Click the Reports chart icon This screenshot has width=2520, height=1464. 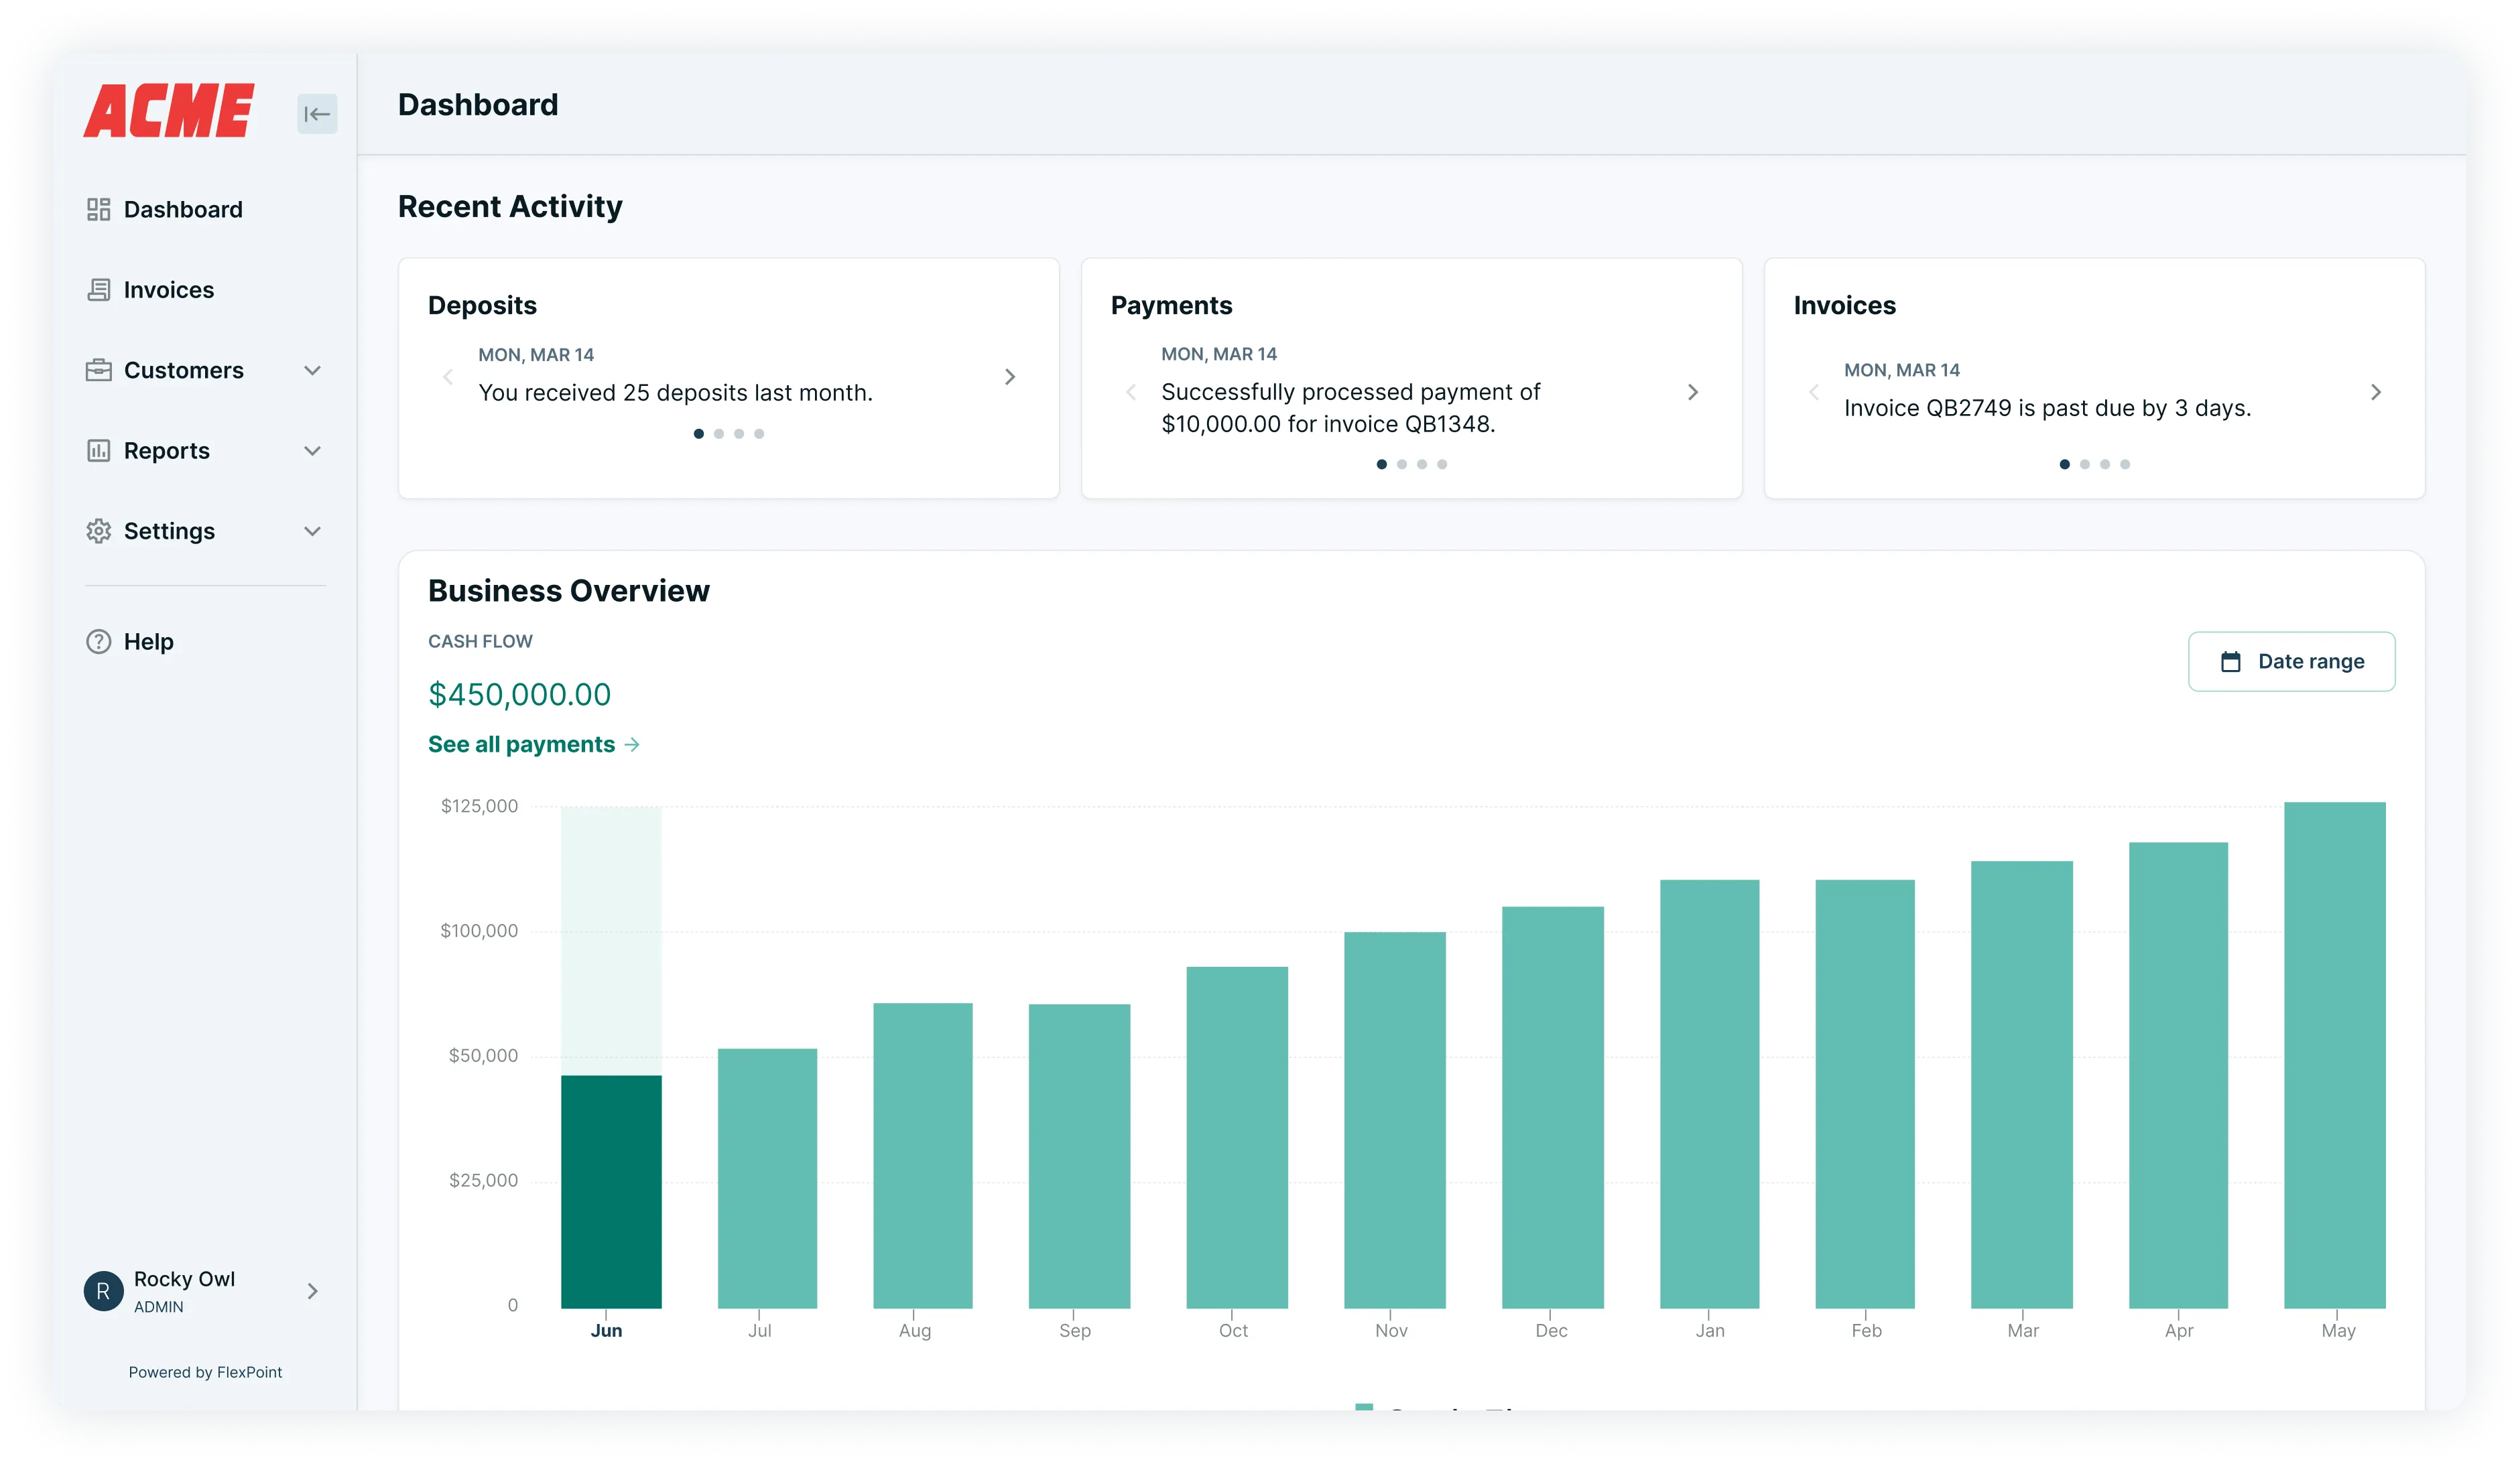99,450
